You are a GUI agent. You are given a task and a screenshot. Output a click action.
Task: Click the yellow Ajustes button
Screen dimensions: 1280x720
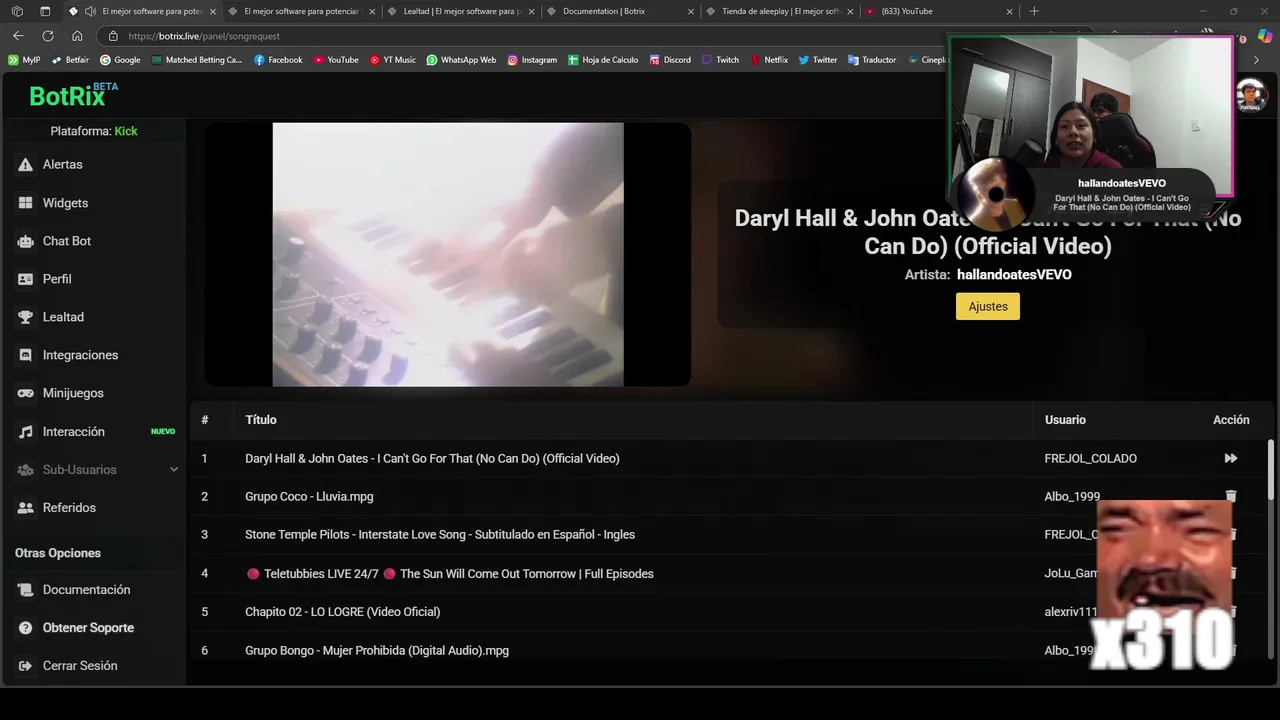point(987,306)
